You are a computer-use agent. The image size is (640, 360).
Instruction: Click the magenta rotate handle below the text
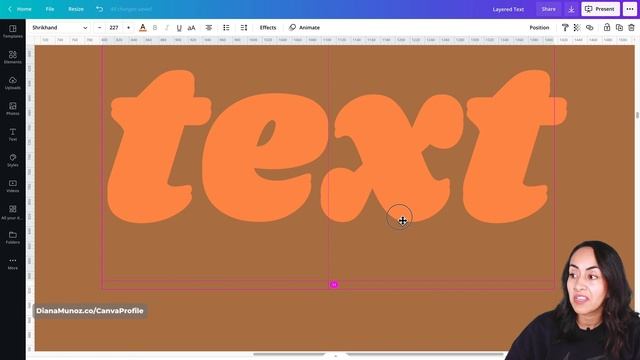(x=334, y=284)
